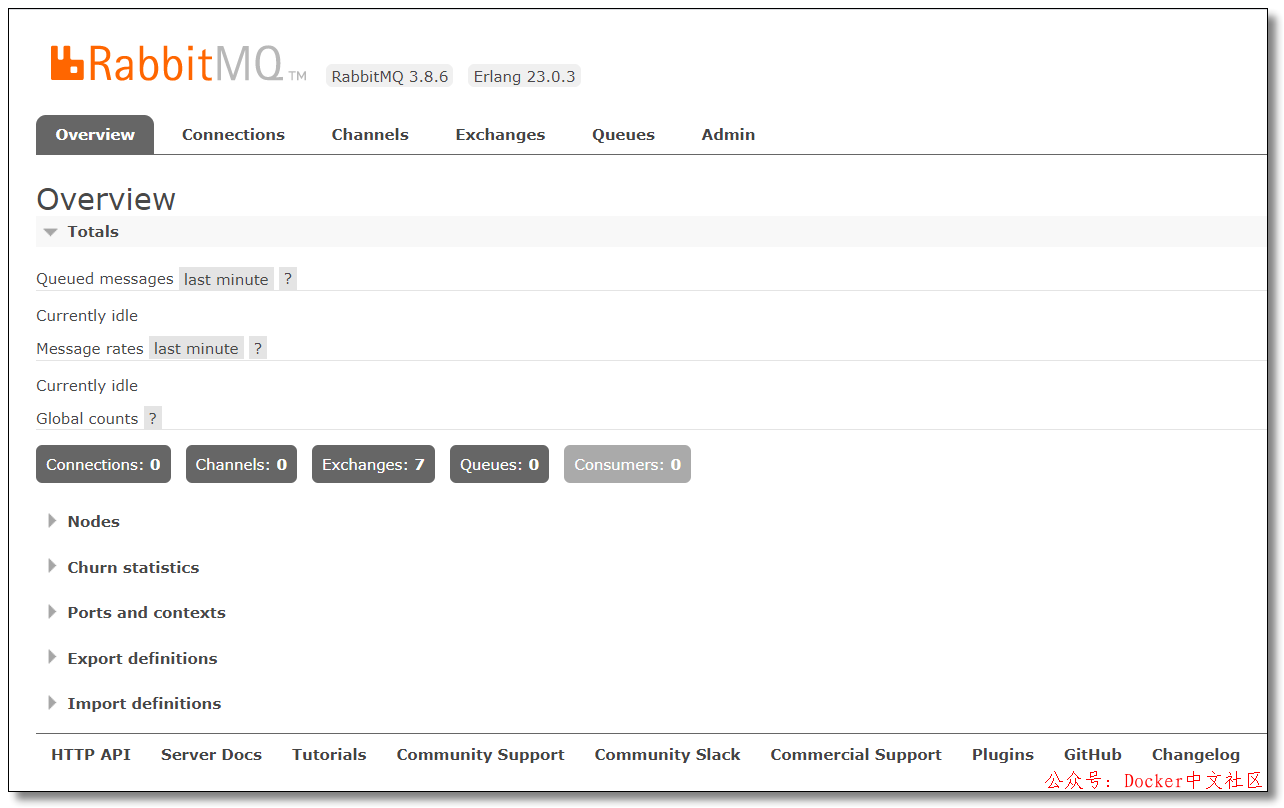Expand the Churn statistics section
Image resolution: width=1284 pixels, height=808 pixels.
tap(133, 567)
